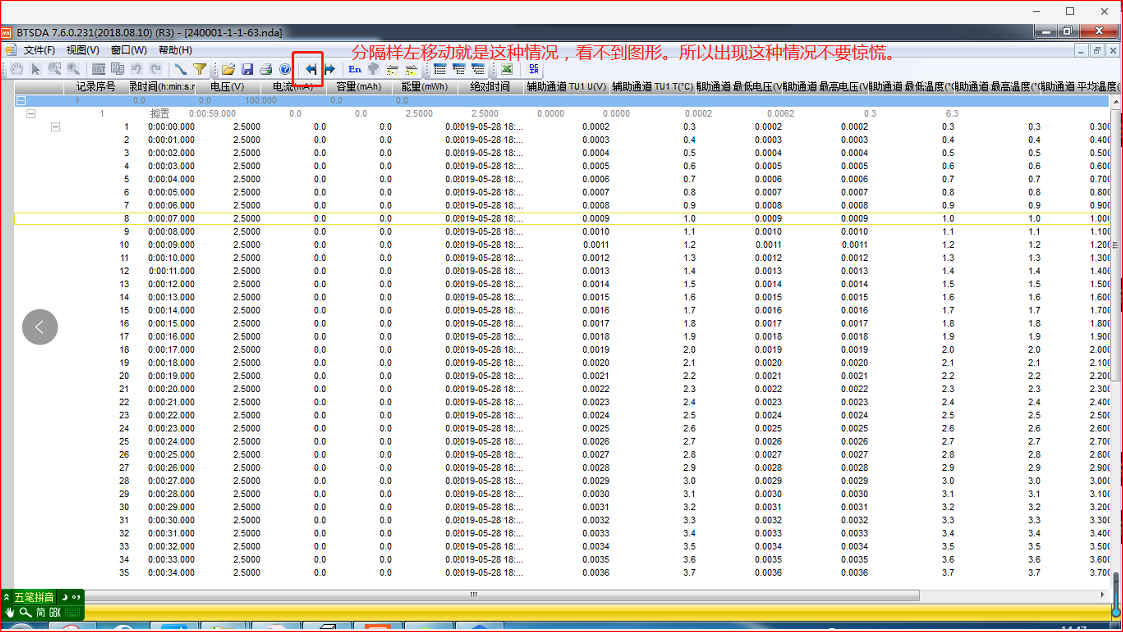The width and height of the screenshot is (1123, 632).
Task: Activate the magnifier zoom tool
Action: [x=73, y=69]
